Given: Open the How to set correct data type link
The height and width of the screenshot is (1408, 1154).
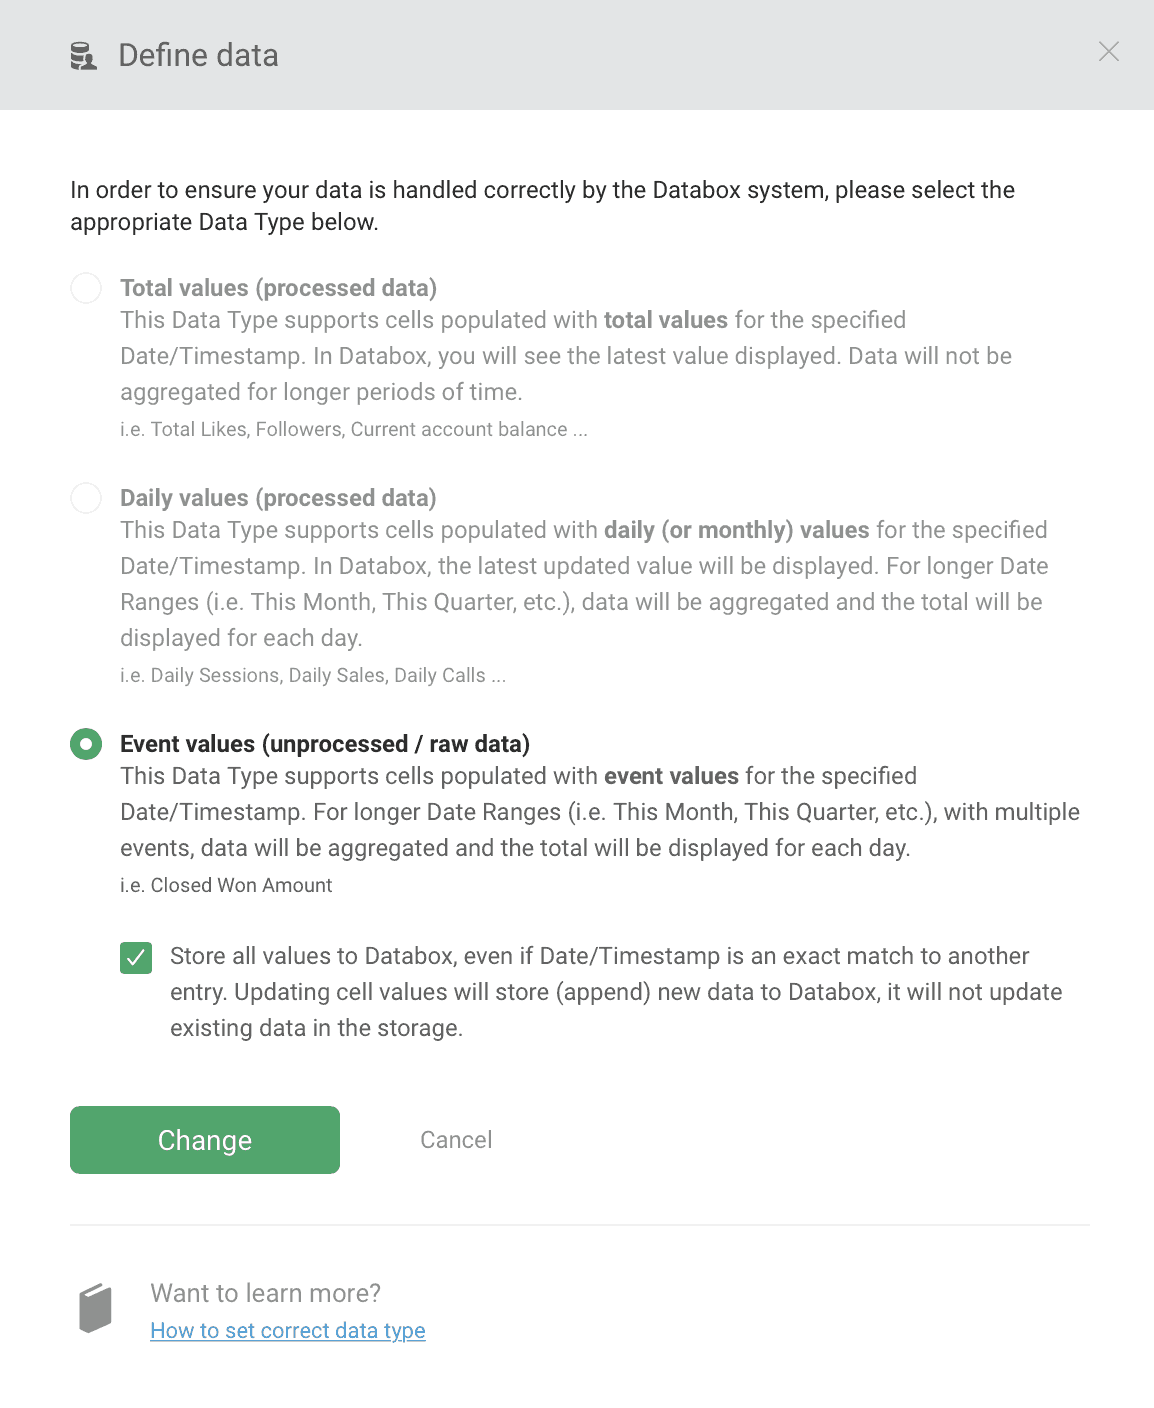Looking at the screenshot, I should [x=288, y=1331].
